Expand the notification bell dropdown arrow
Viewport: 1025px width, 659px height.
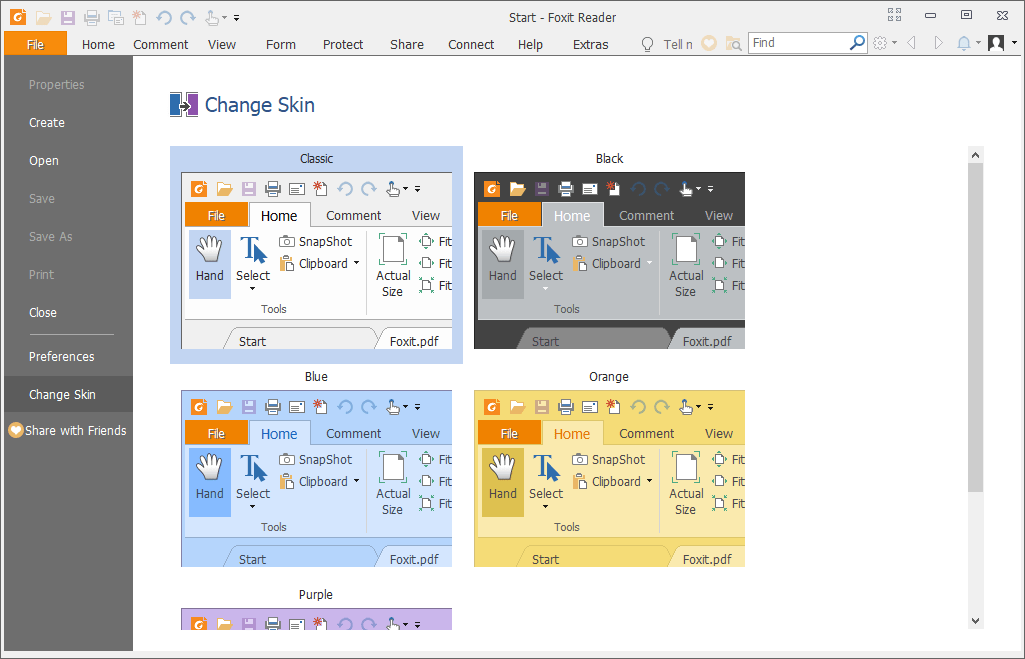click(979, 43)
